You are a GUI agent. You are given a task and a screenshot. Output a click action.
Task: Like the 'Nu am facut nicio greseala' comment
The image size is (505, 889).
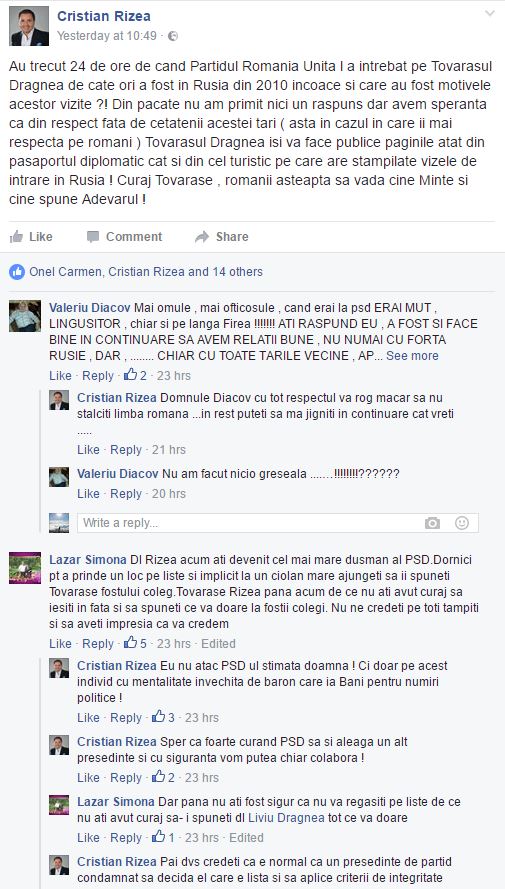click(x=88, y=494)
